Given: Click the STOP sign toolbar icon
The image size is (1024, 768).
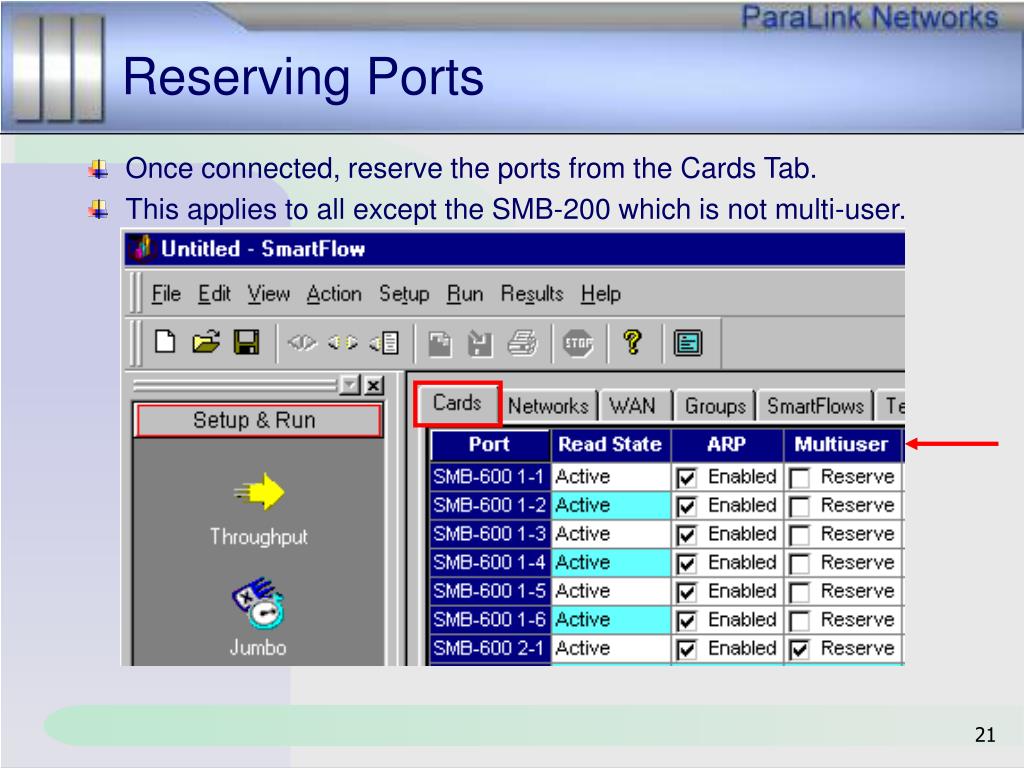Looking at the screenshot, I should pos(578,342).
